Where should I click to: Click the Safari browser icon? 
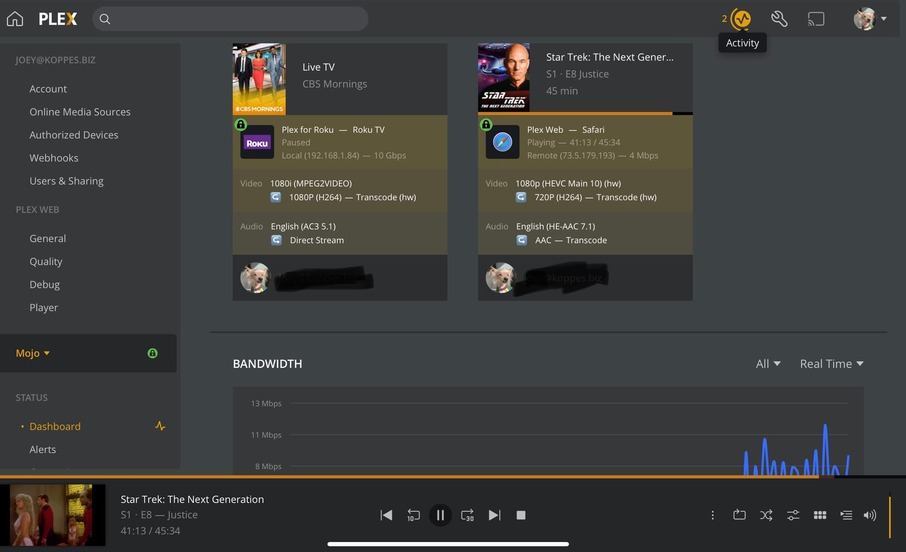(502, 142)
